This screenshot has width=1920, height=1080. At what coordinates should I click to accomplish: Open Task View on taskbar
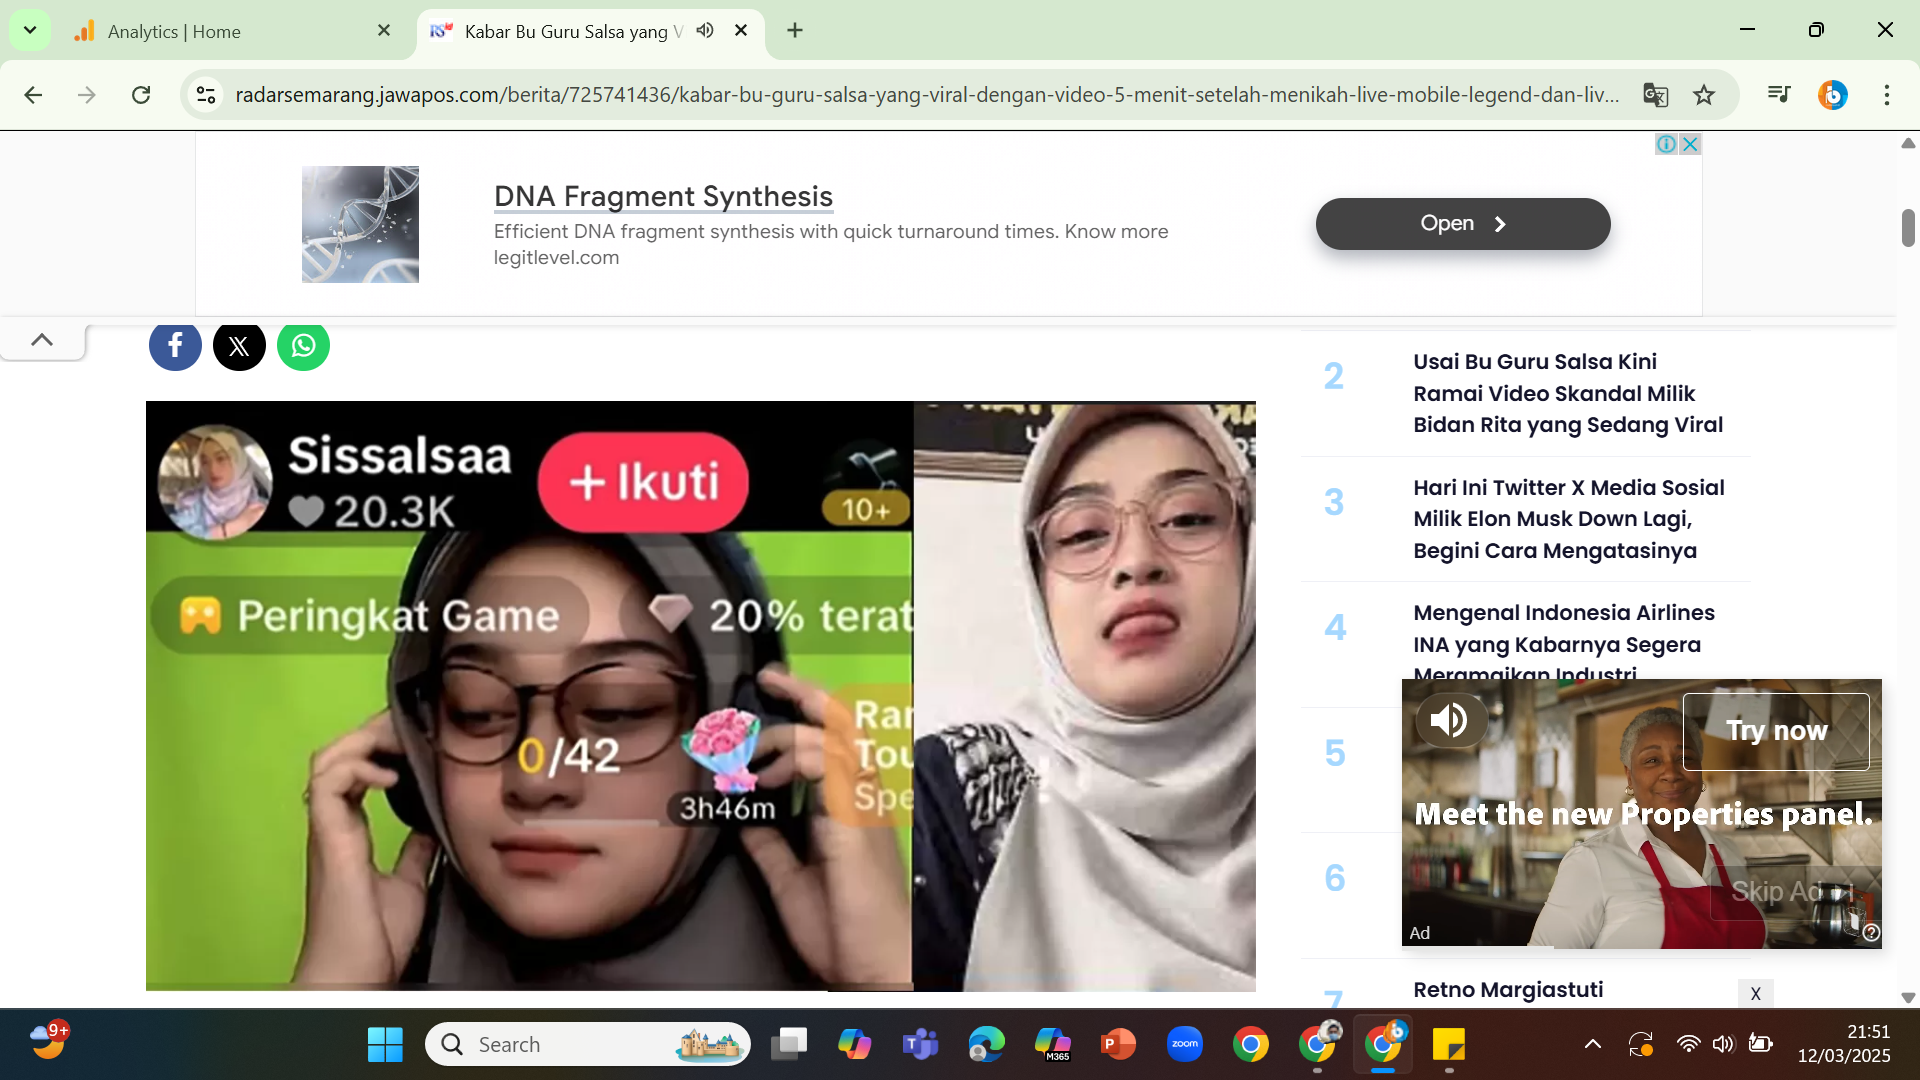(789, 1044)
